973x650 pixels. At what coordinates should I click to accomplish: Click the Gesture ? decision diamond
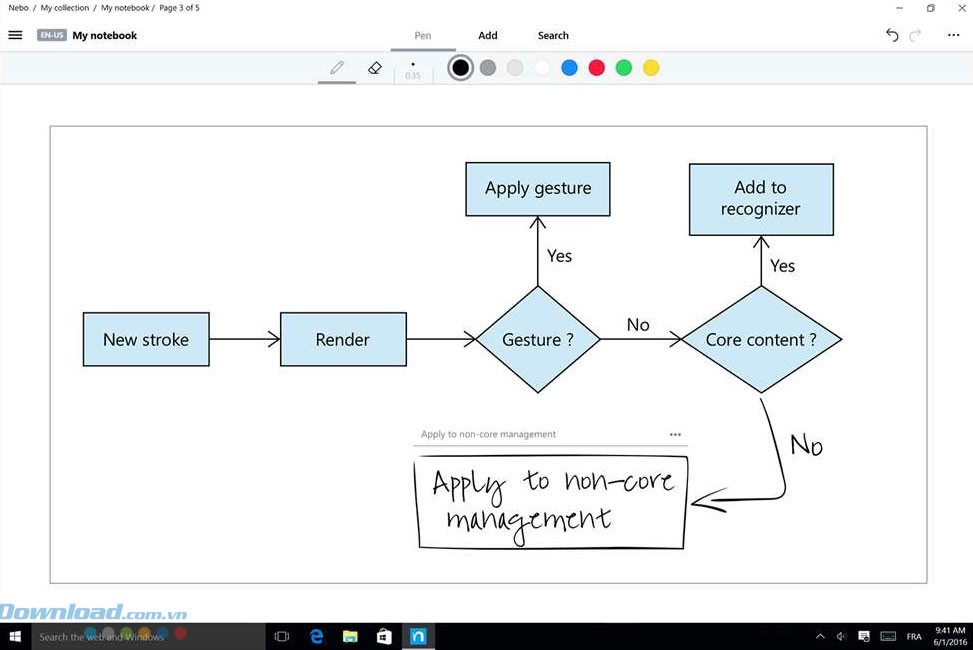[x=538, y=340]
